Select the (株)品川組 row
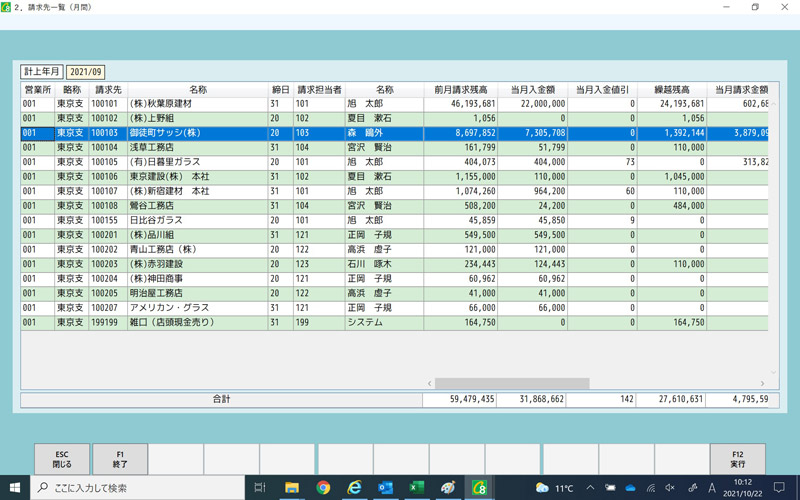800x500 pixels. [x=394, y=235]
